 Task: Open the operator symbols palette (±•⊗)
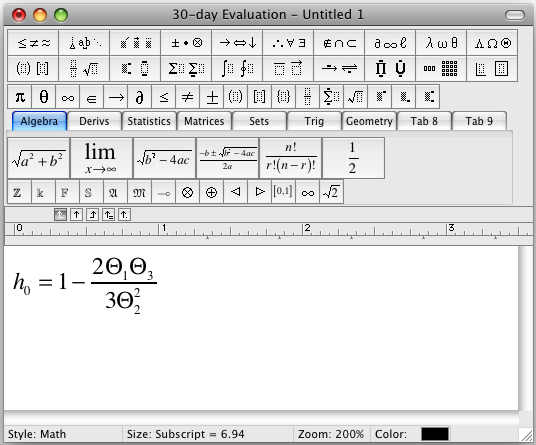pyautogui.click(x=186, y=43)
